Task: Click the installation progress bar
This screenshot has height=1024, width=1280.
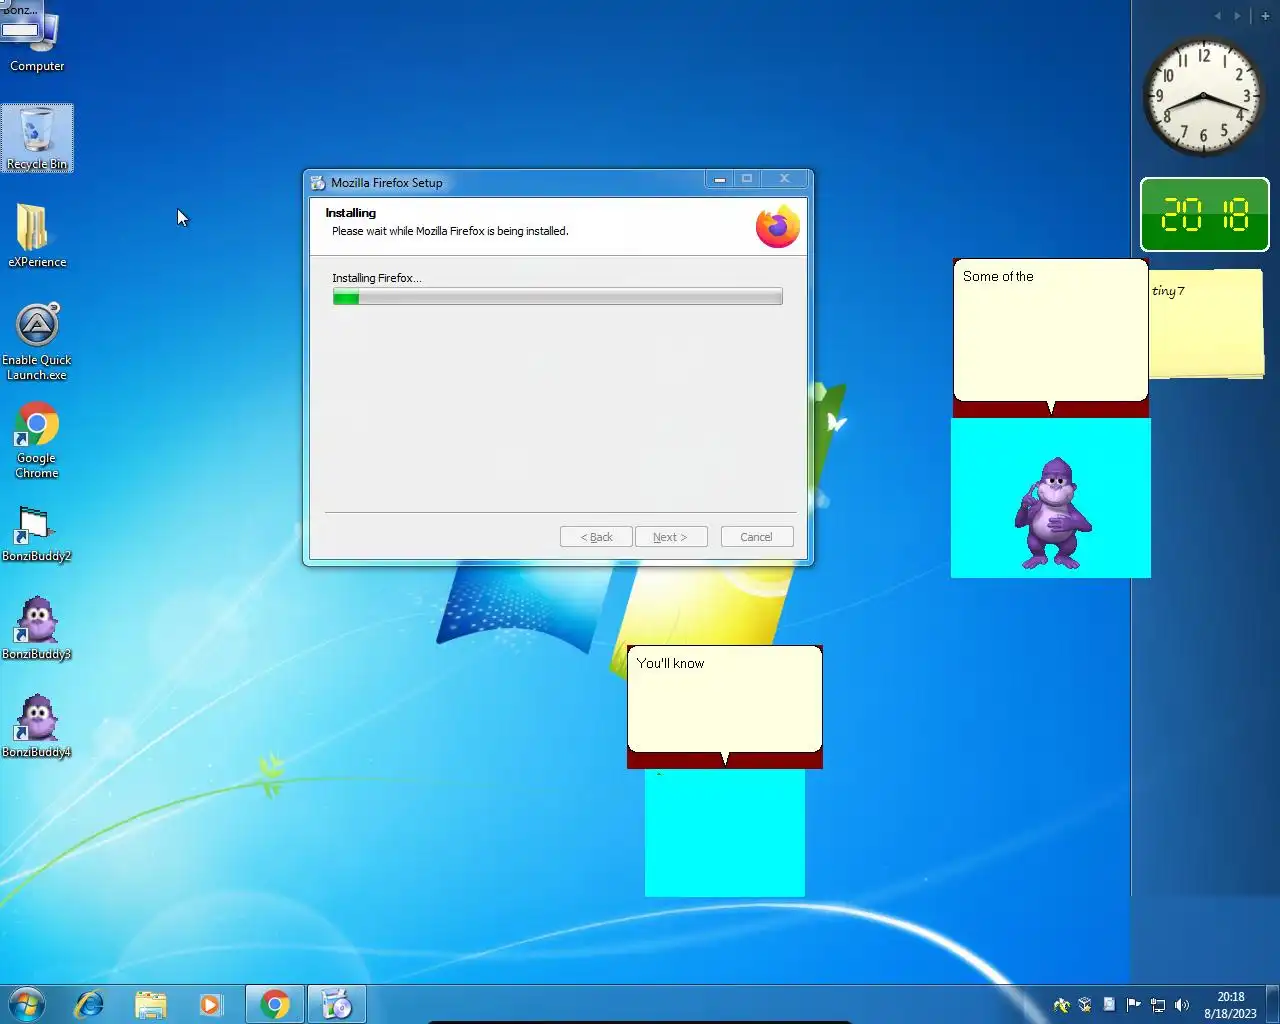Action: tap(557, 297)
